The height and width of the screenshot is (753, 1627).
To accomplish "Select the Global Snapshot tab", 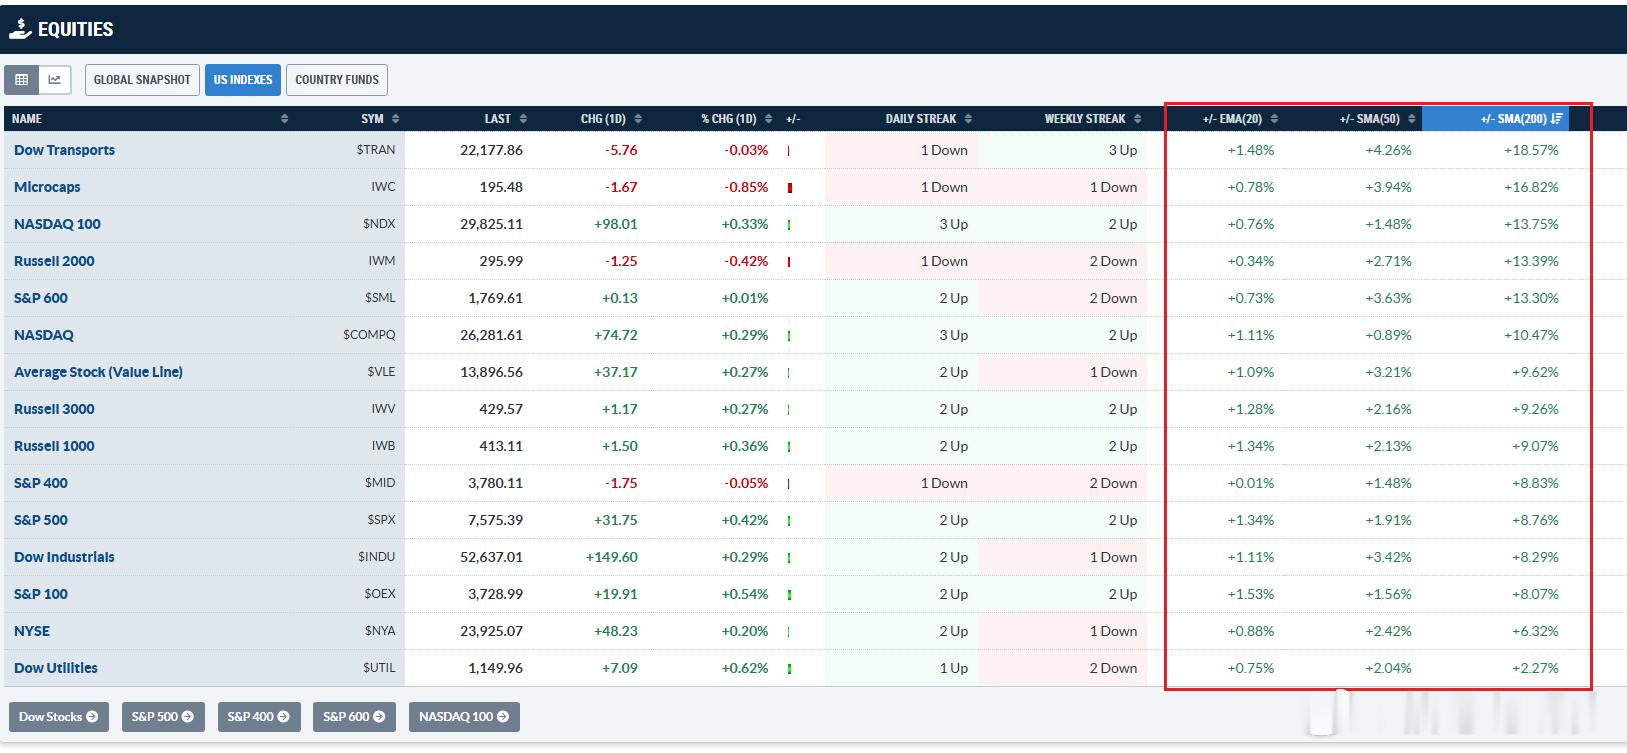I will pos(142,80).
